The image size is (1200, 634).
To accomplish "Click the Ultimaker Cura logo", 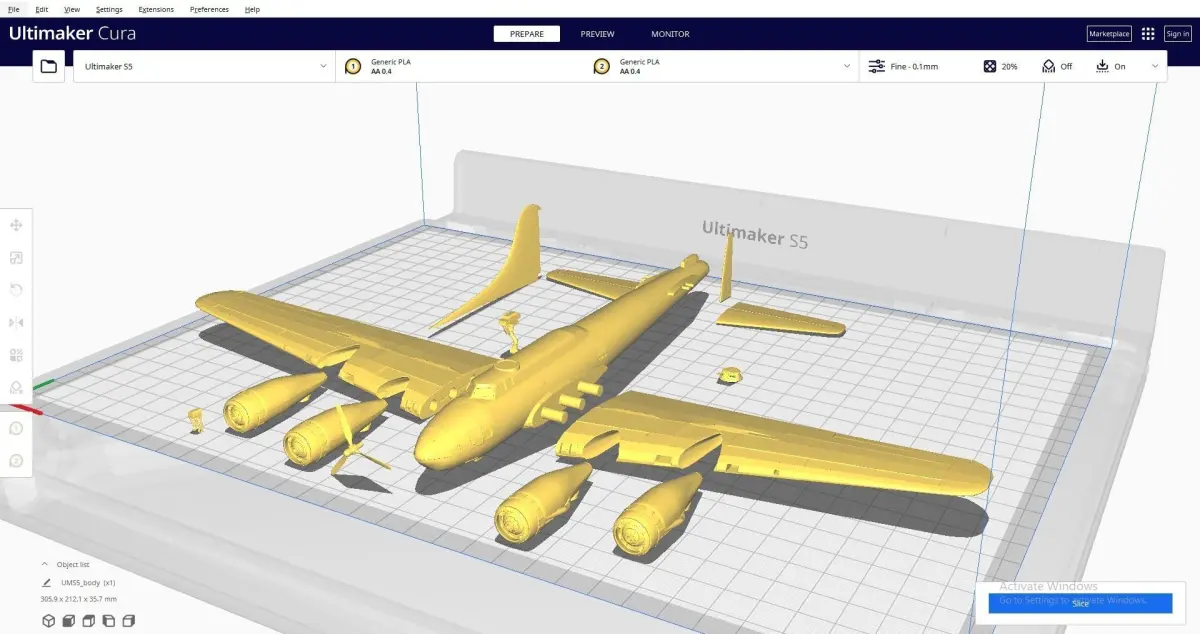I will tap(73, 33).
